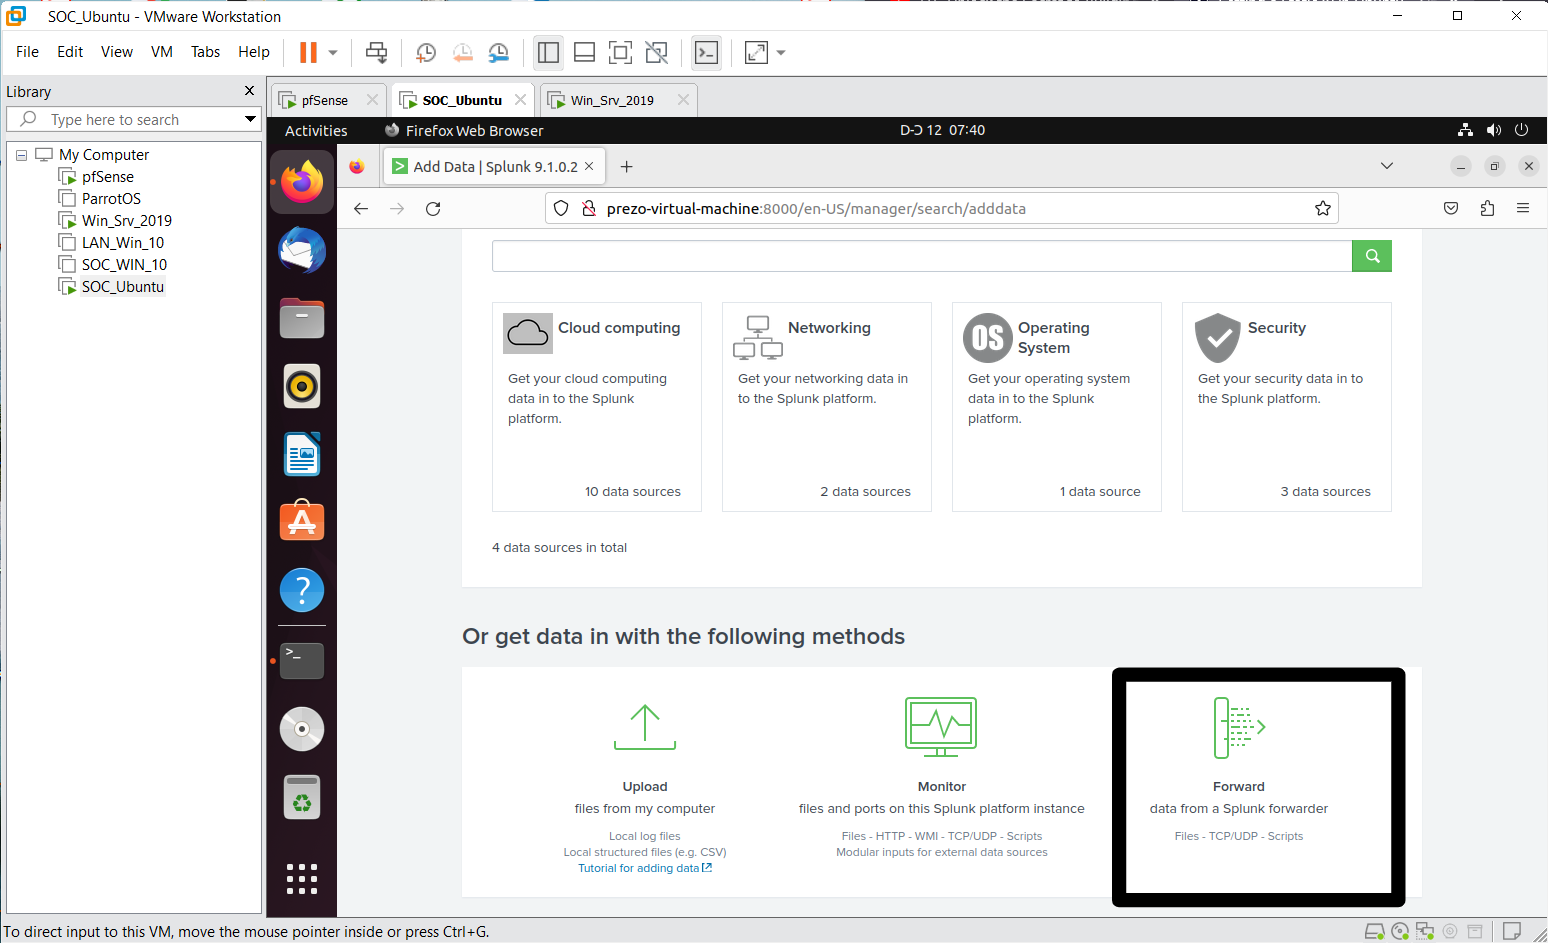
Task: Close the VMware Library panel
Action: click(249, 91)
